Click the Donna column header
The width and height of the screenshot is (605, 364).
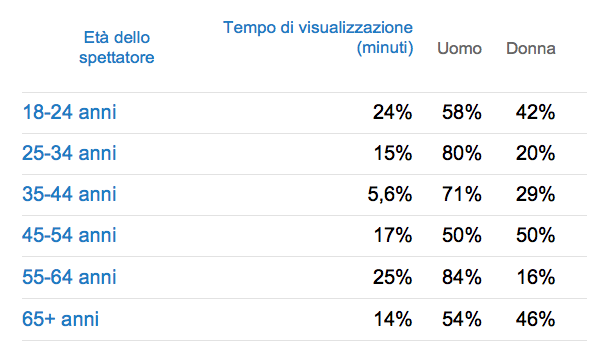pyautogui.click(x=531, y=49)
